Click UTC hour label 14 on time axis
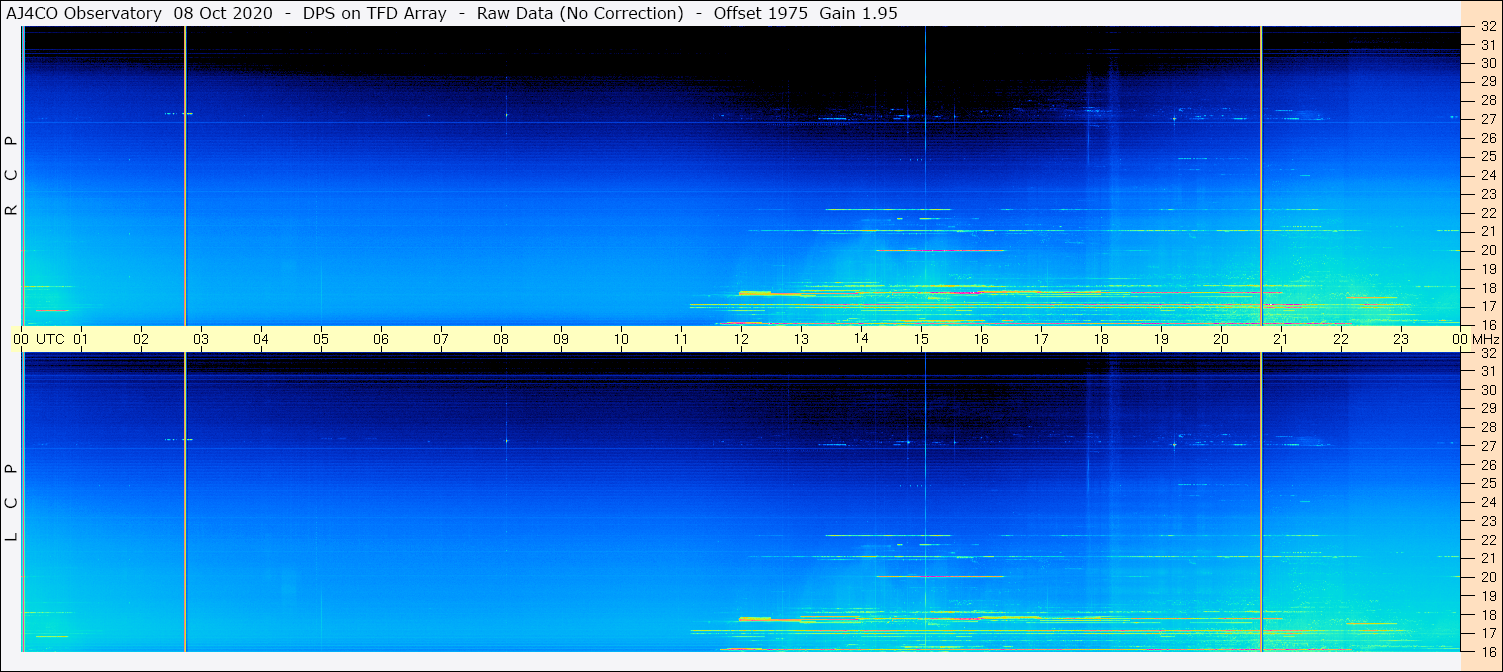 coord(861,338)
